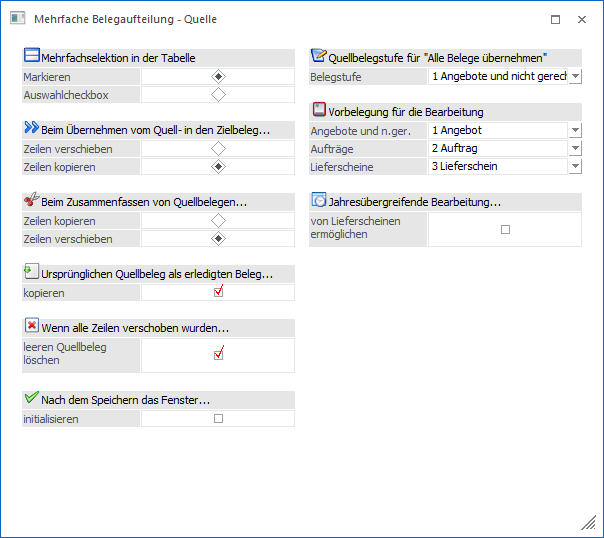Select Zeilen kopieren under Beim Zusammenfassen
Viewport: 604px width, 538px height.
(218, 220)
